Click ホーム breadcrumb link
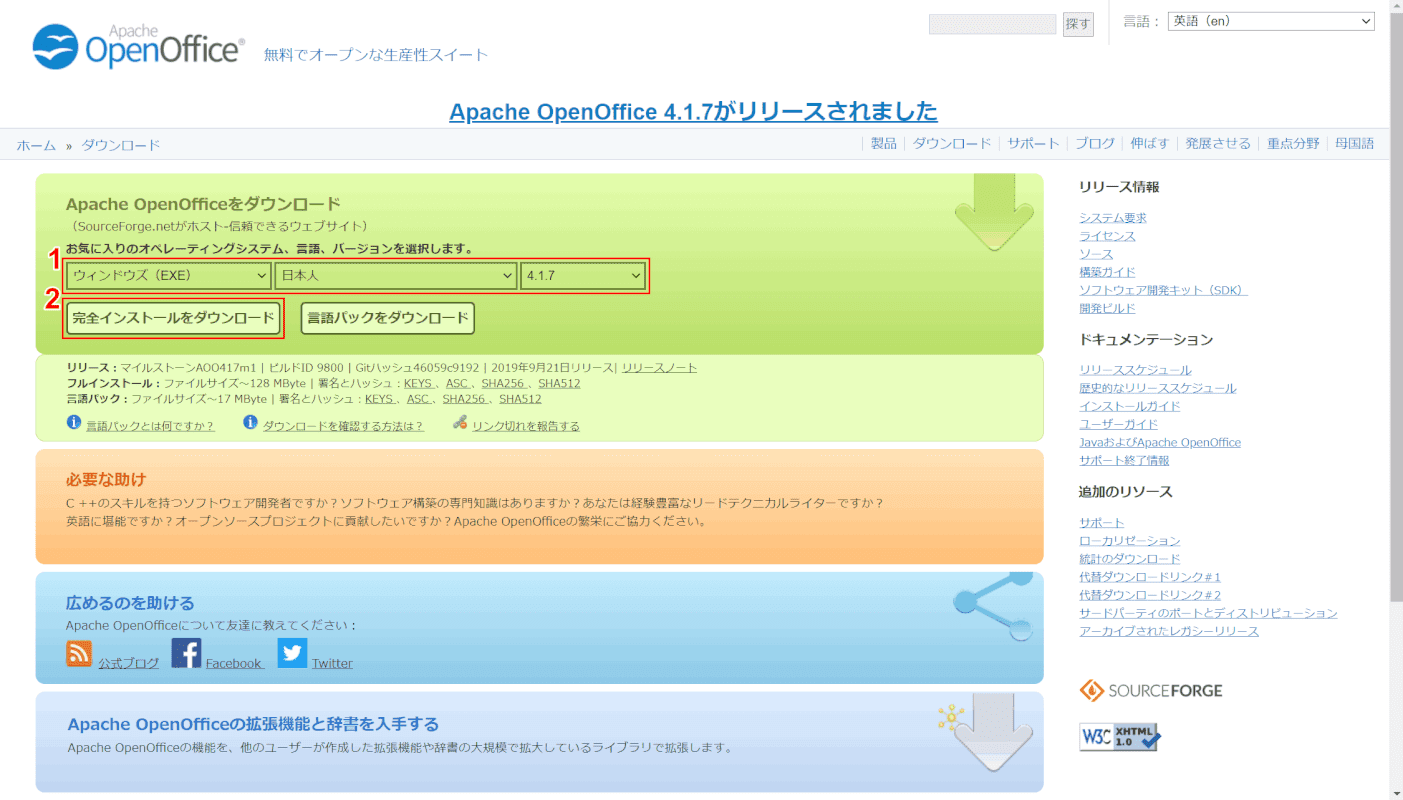1403x800 pixels. point(36,146)
